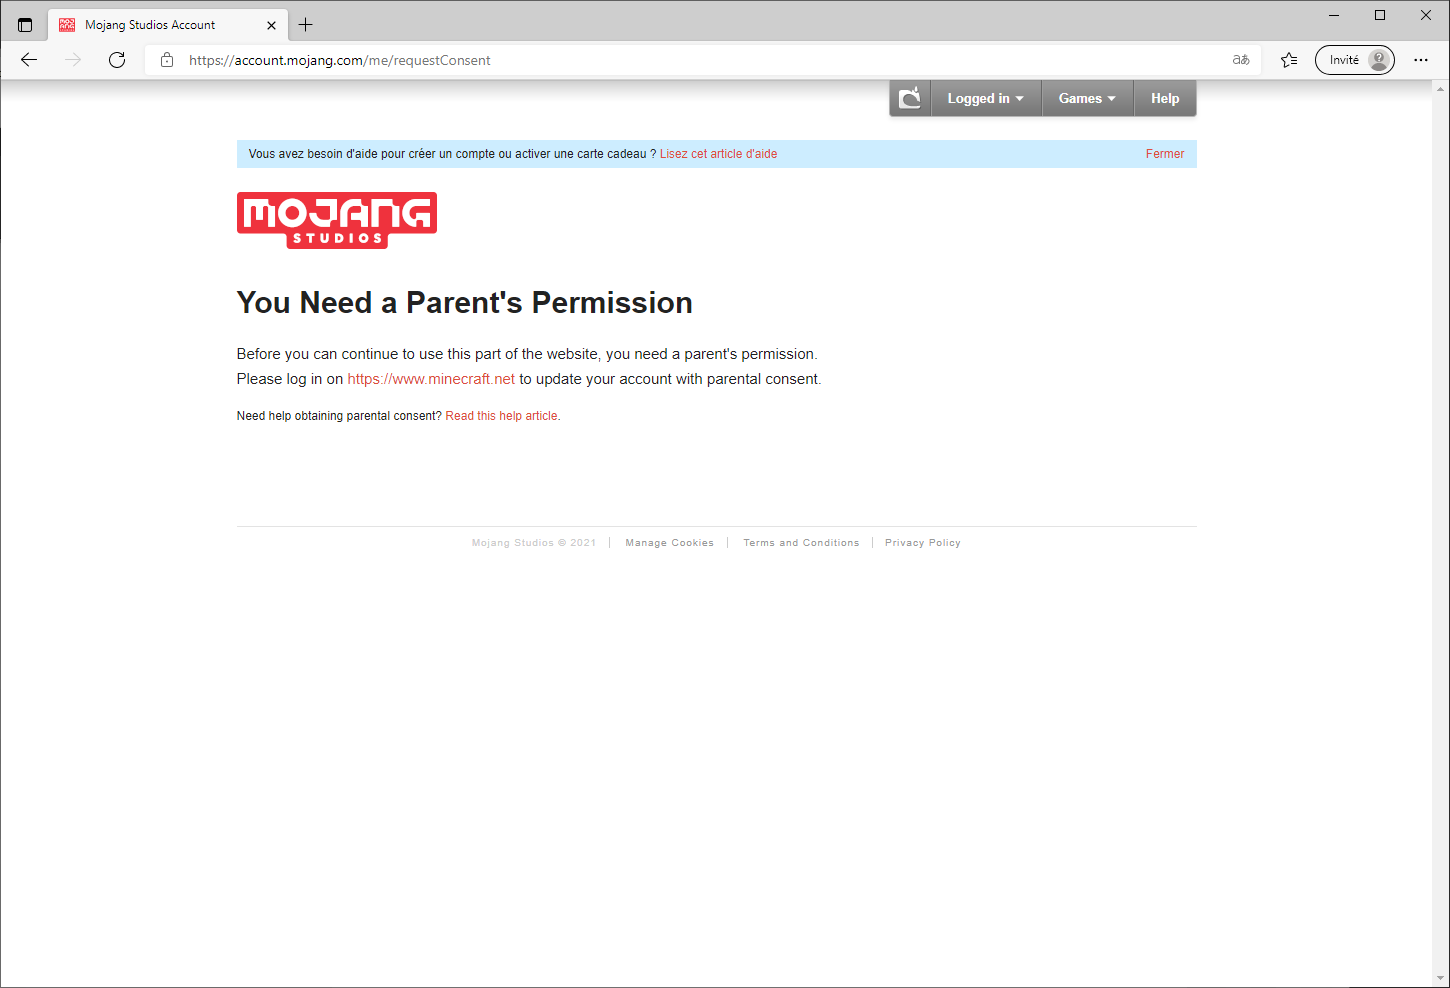Select the Mojang Studios Account tab

click(x=168, y=25)
